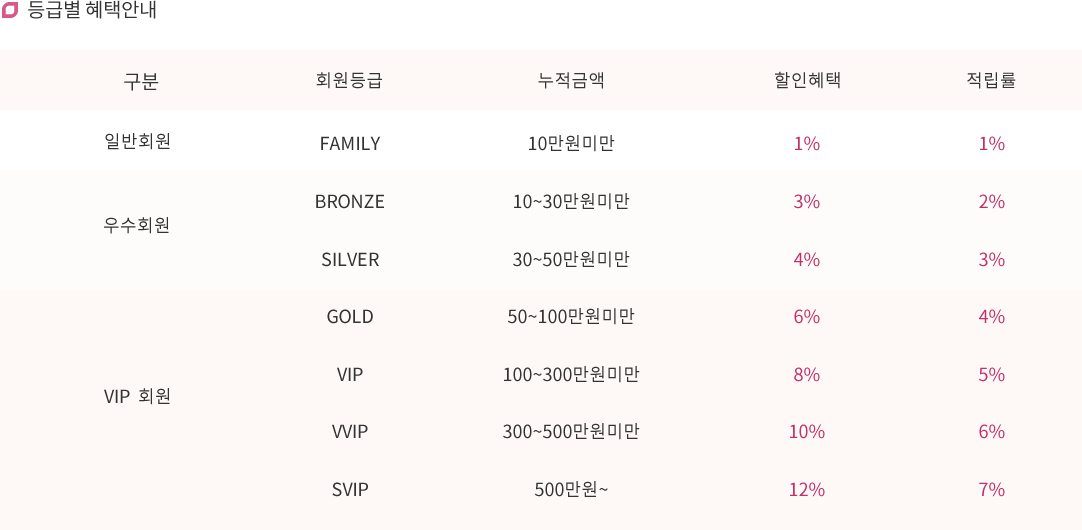Click the 할인혜택 column header

click(807, 81)
